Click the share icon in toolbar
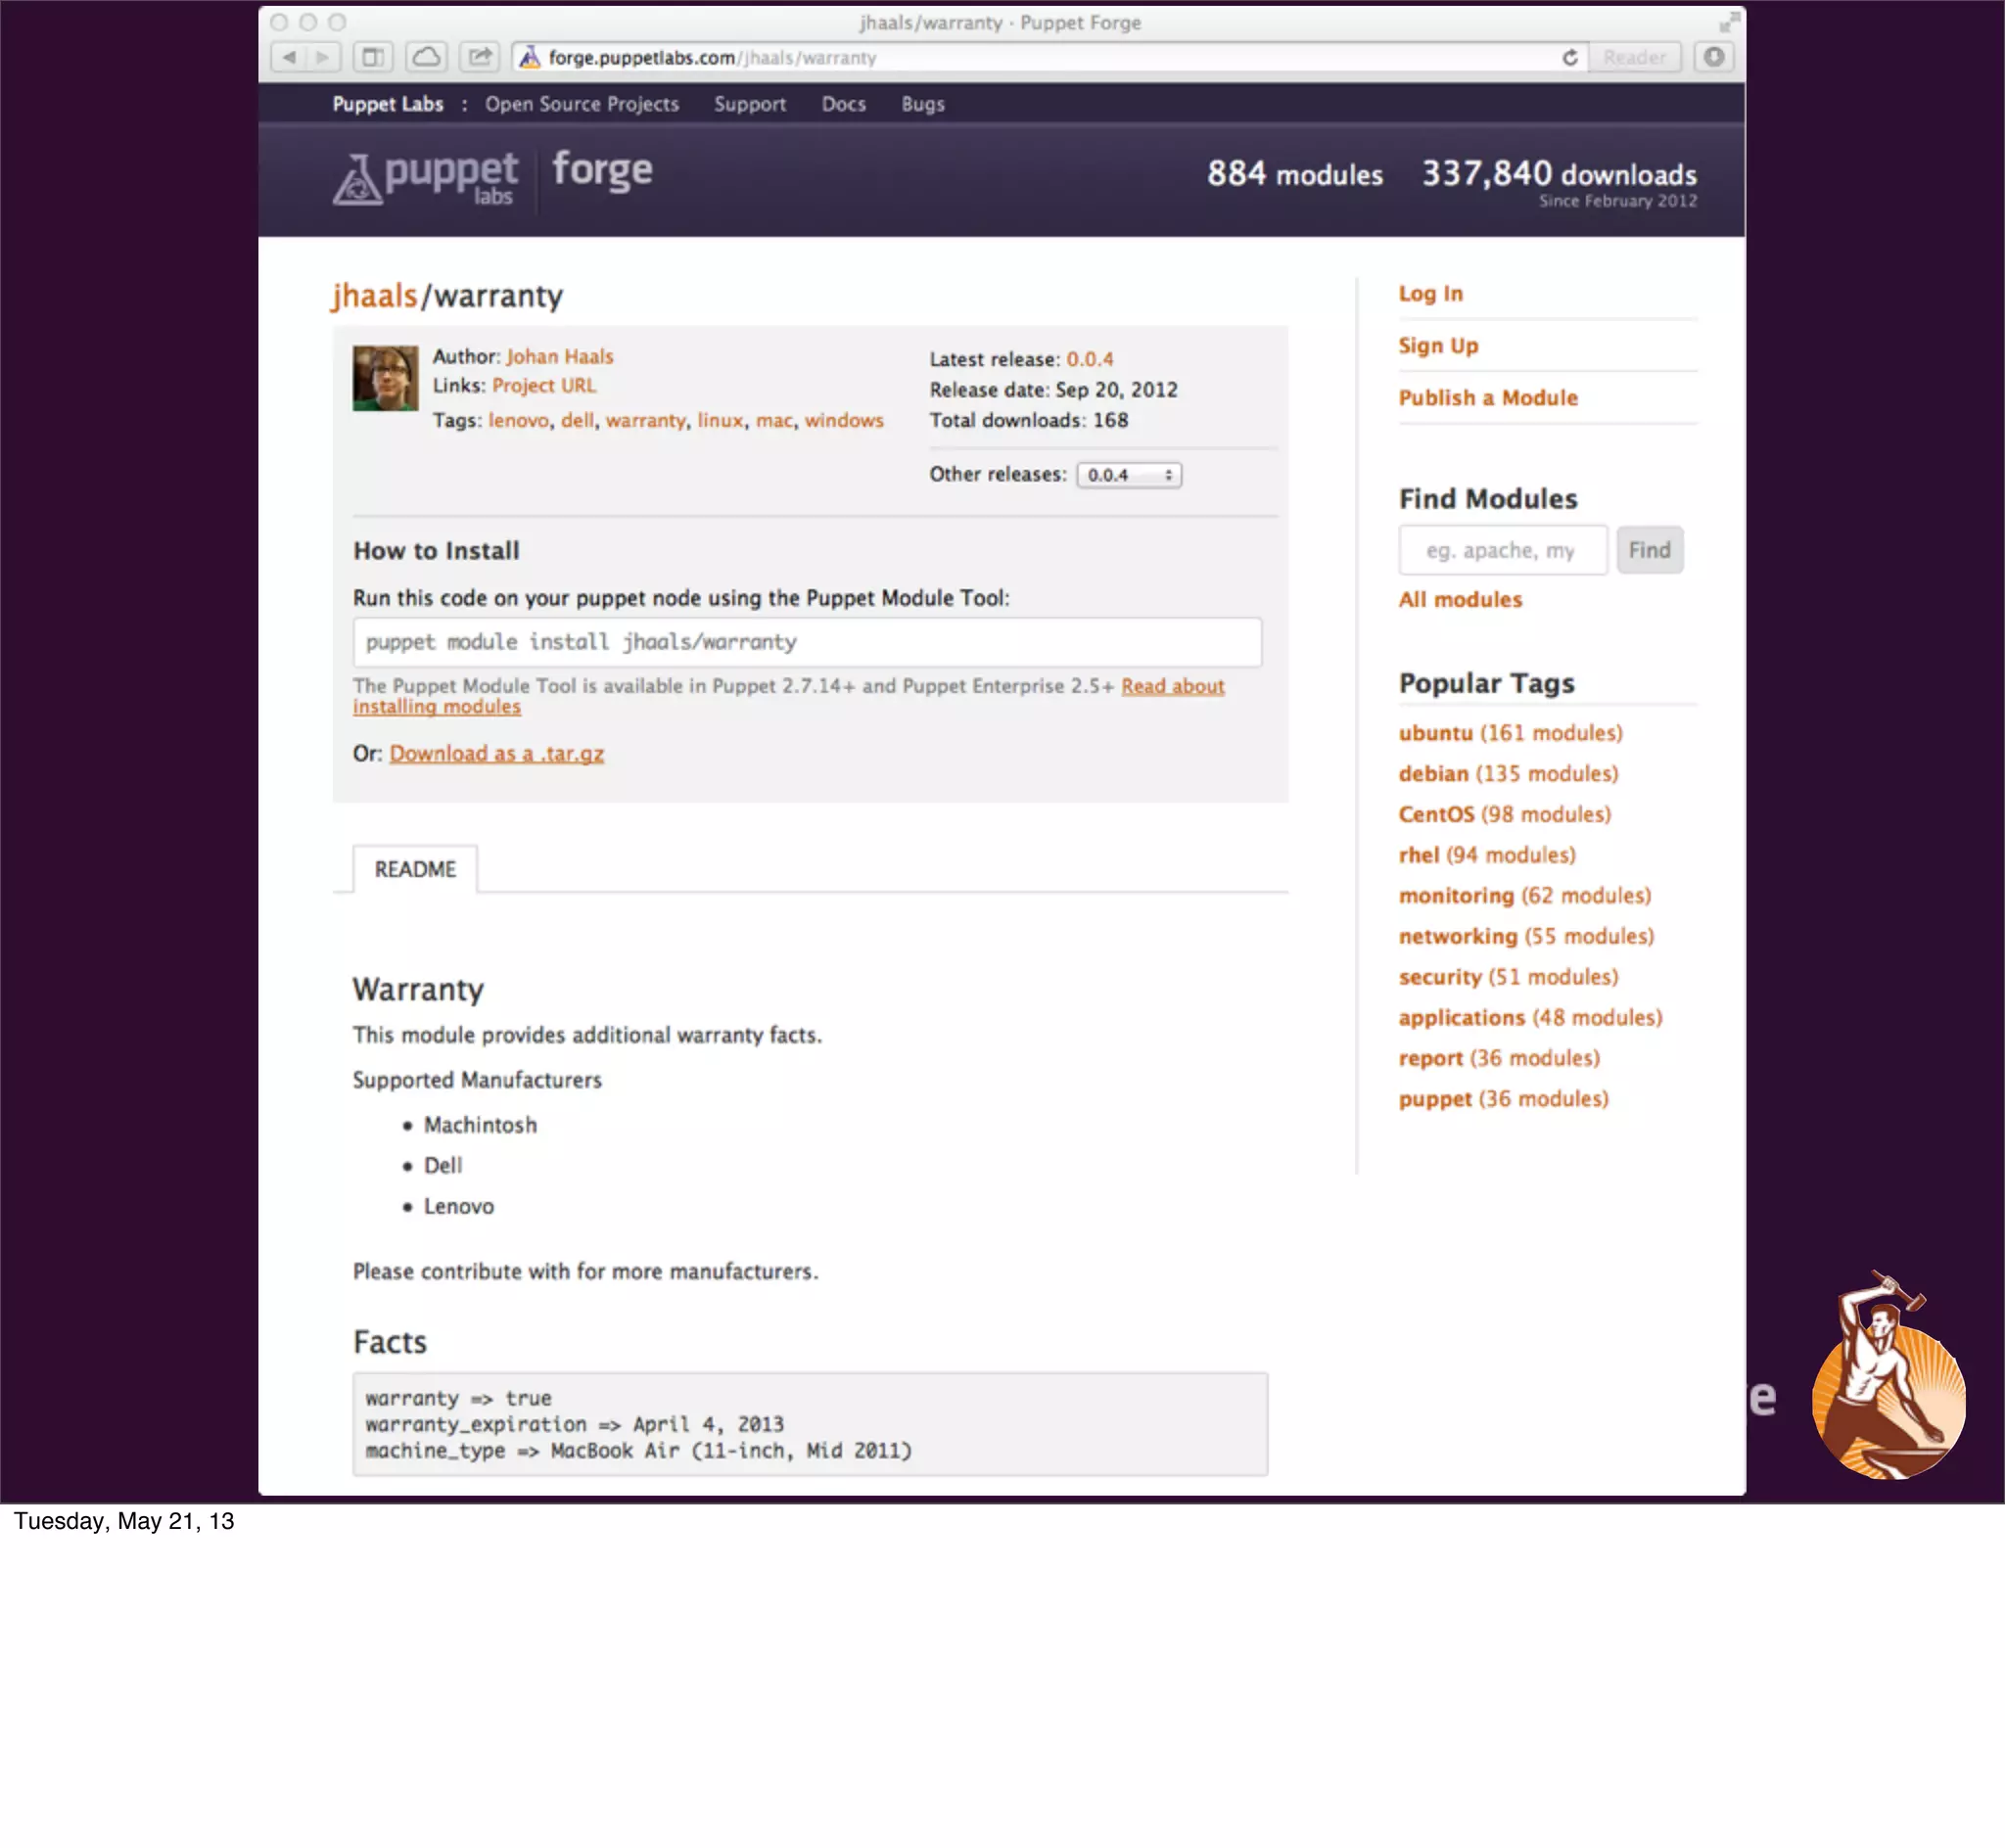The height and width of the screenshot is (1848, 2005). coord(480,57)
